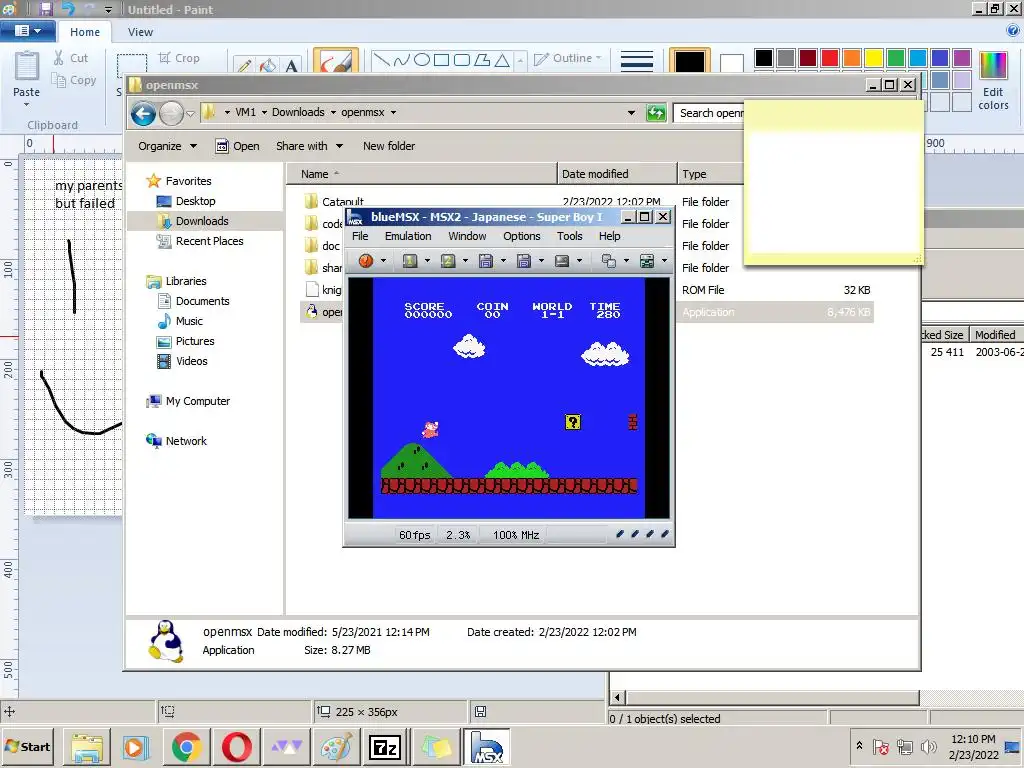1024x768 pixels.
Task: Open the Options menu in blueMSX
Action: pyautogui.click(x=521, y=236)
